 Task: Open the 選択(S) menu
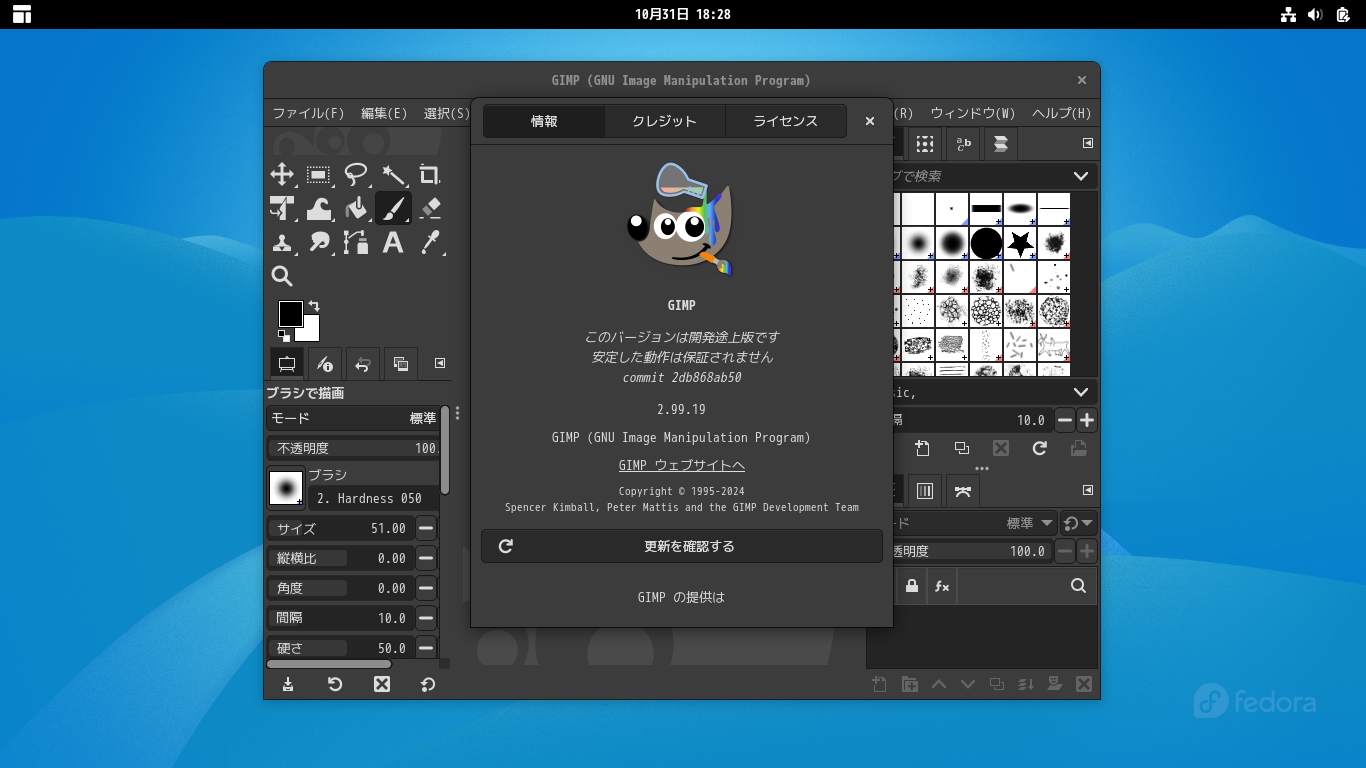tap(446, 113)
